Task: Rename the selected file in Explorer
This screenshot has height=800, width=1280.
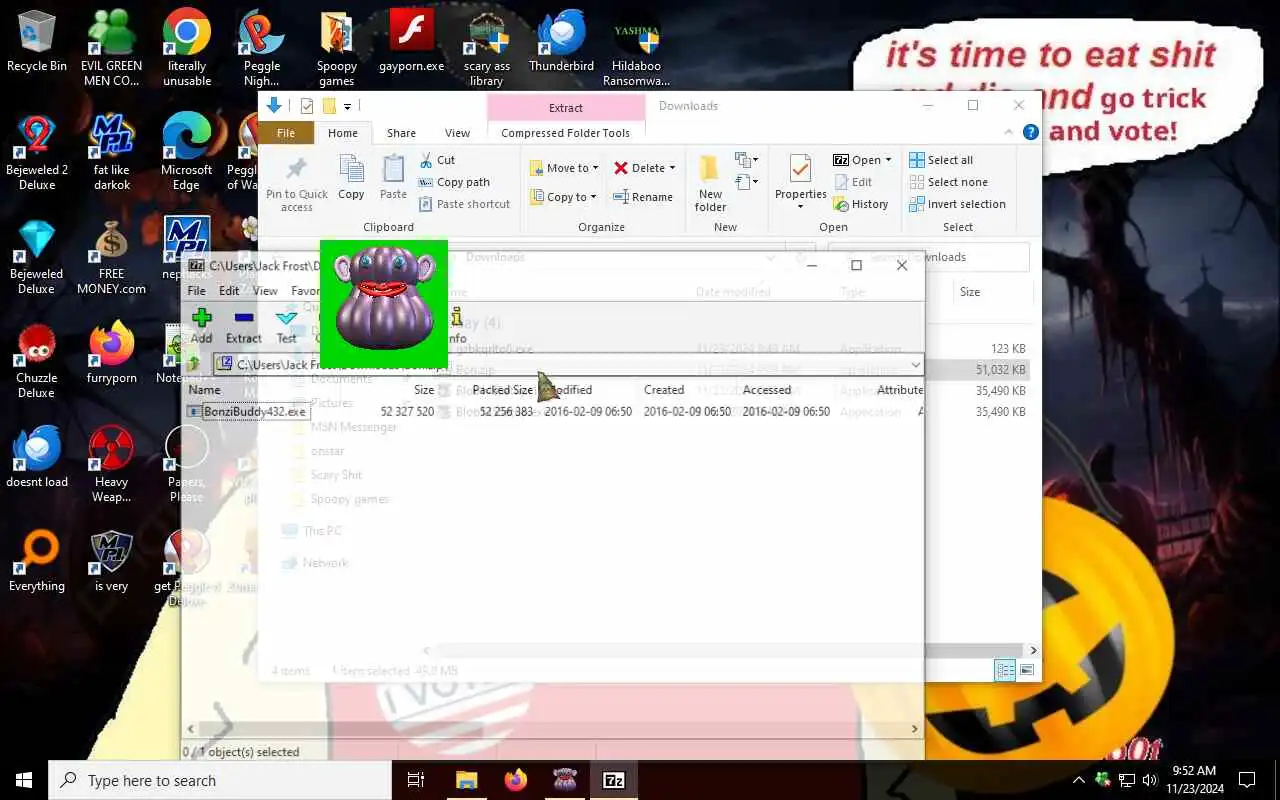Action: 643,197
